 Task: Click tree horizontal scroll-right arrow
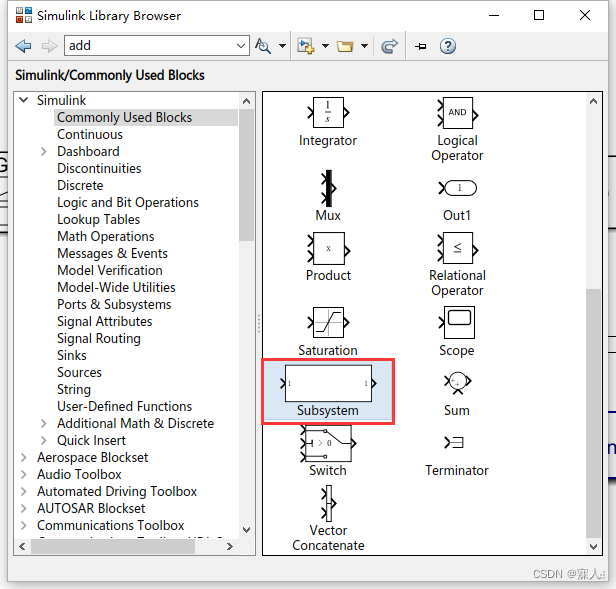tap(230, 546)
